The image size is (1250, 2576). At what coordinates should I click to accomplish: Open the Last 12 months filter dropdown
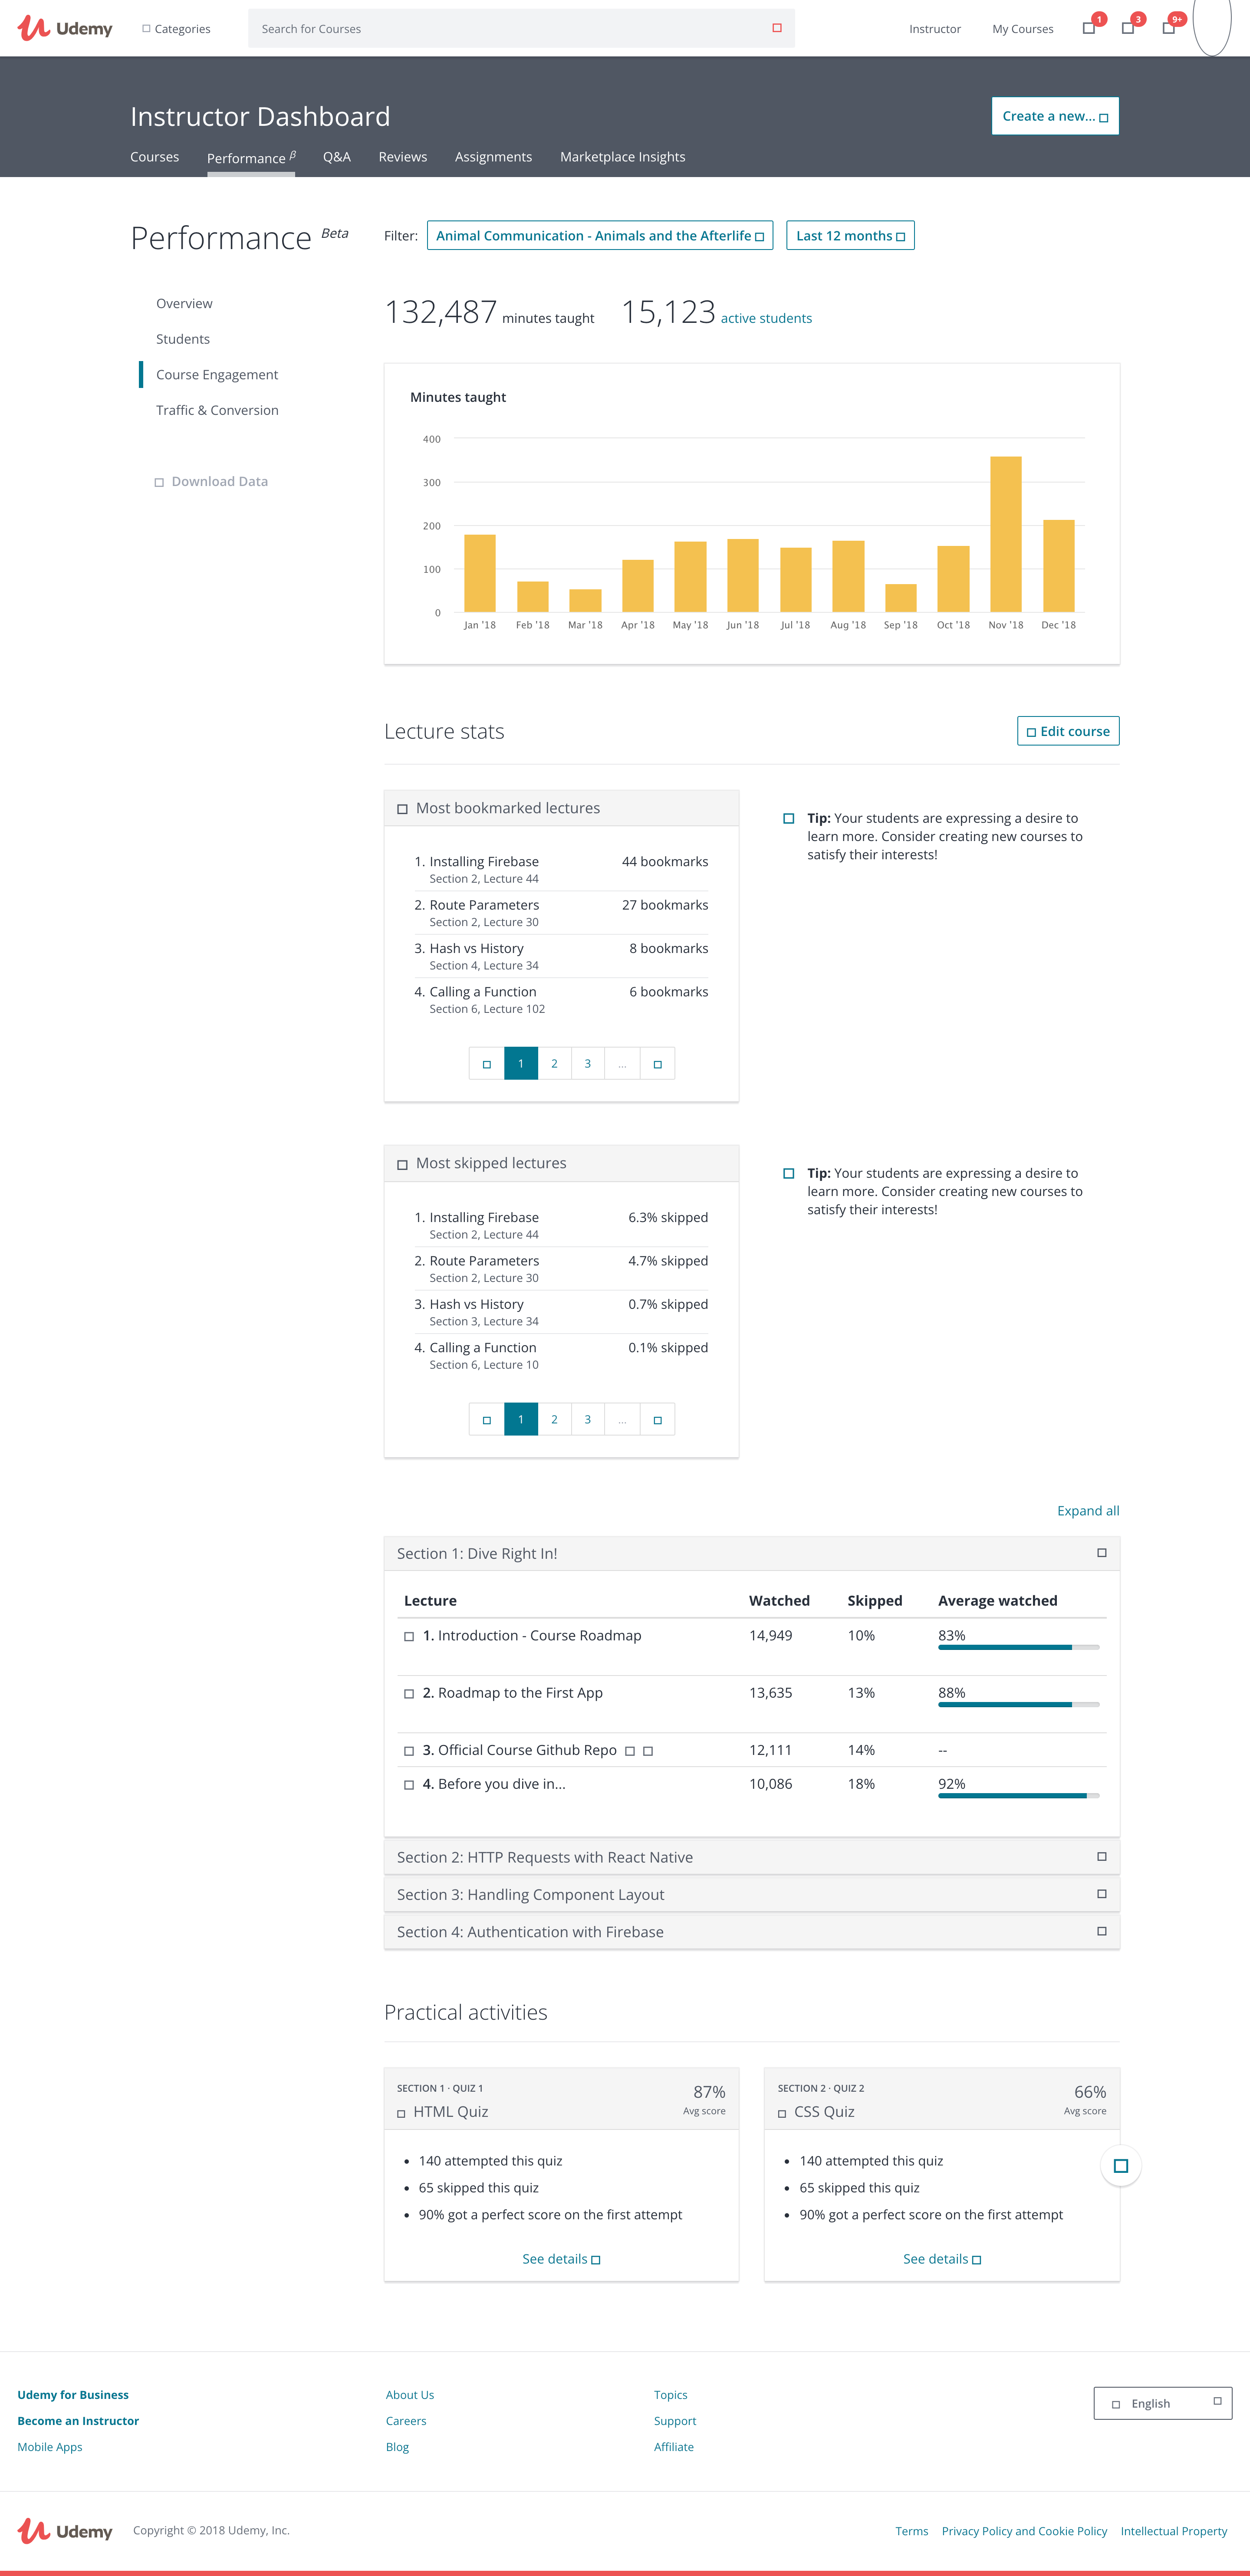(x=850, y=236)
